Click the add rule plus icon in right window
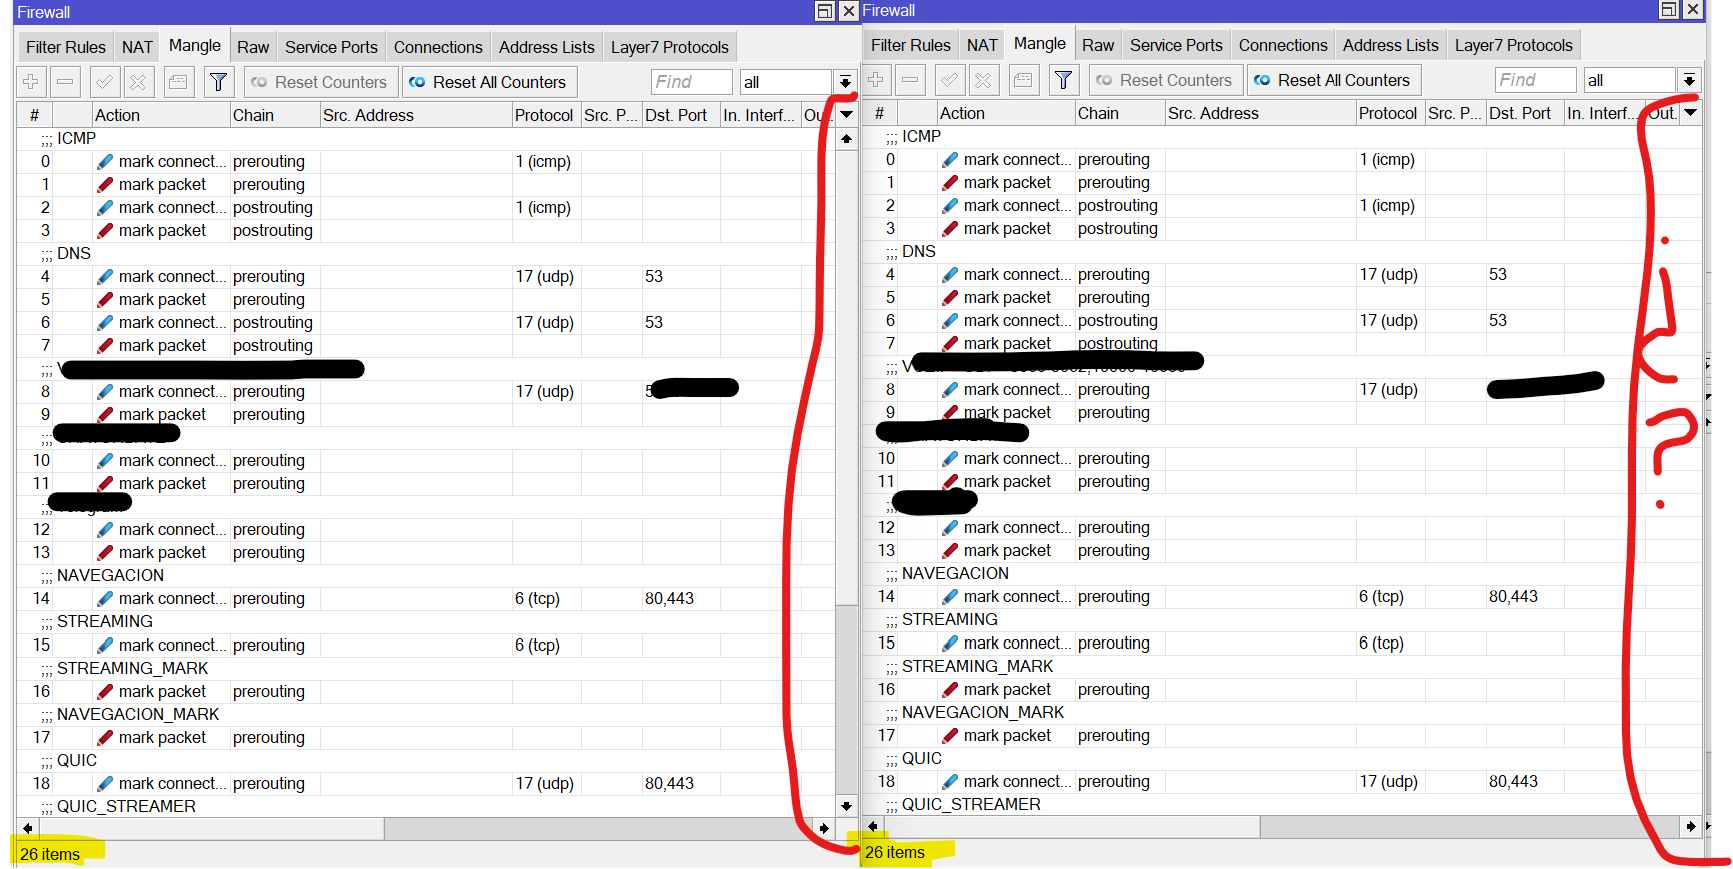The height and width of the screenshot is (869, 1733). tap(876, 80)
